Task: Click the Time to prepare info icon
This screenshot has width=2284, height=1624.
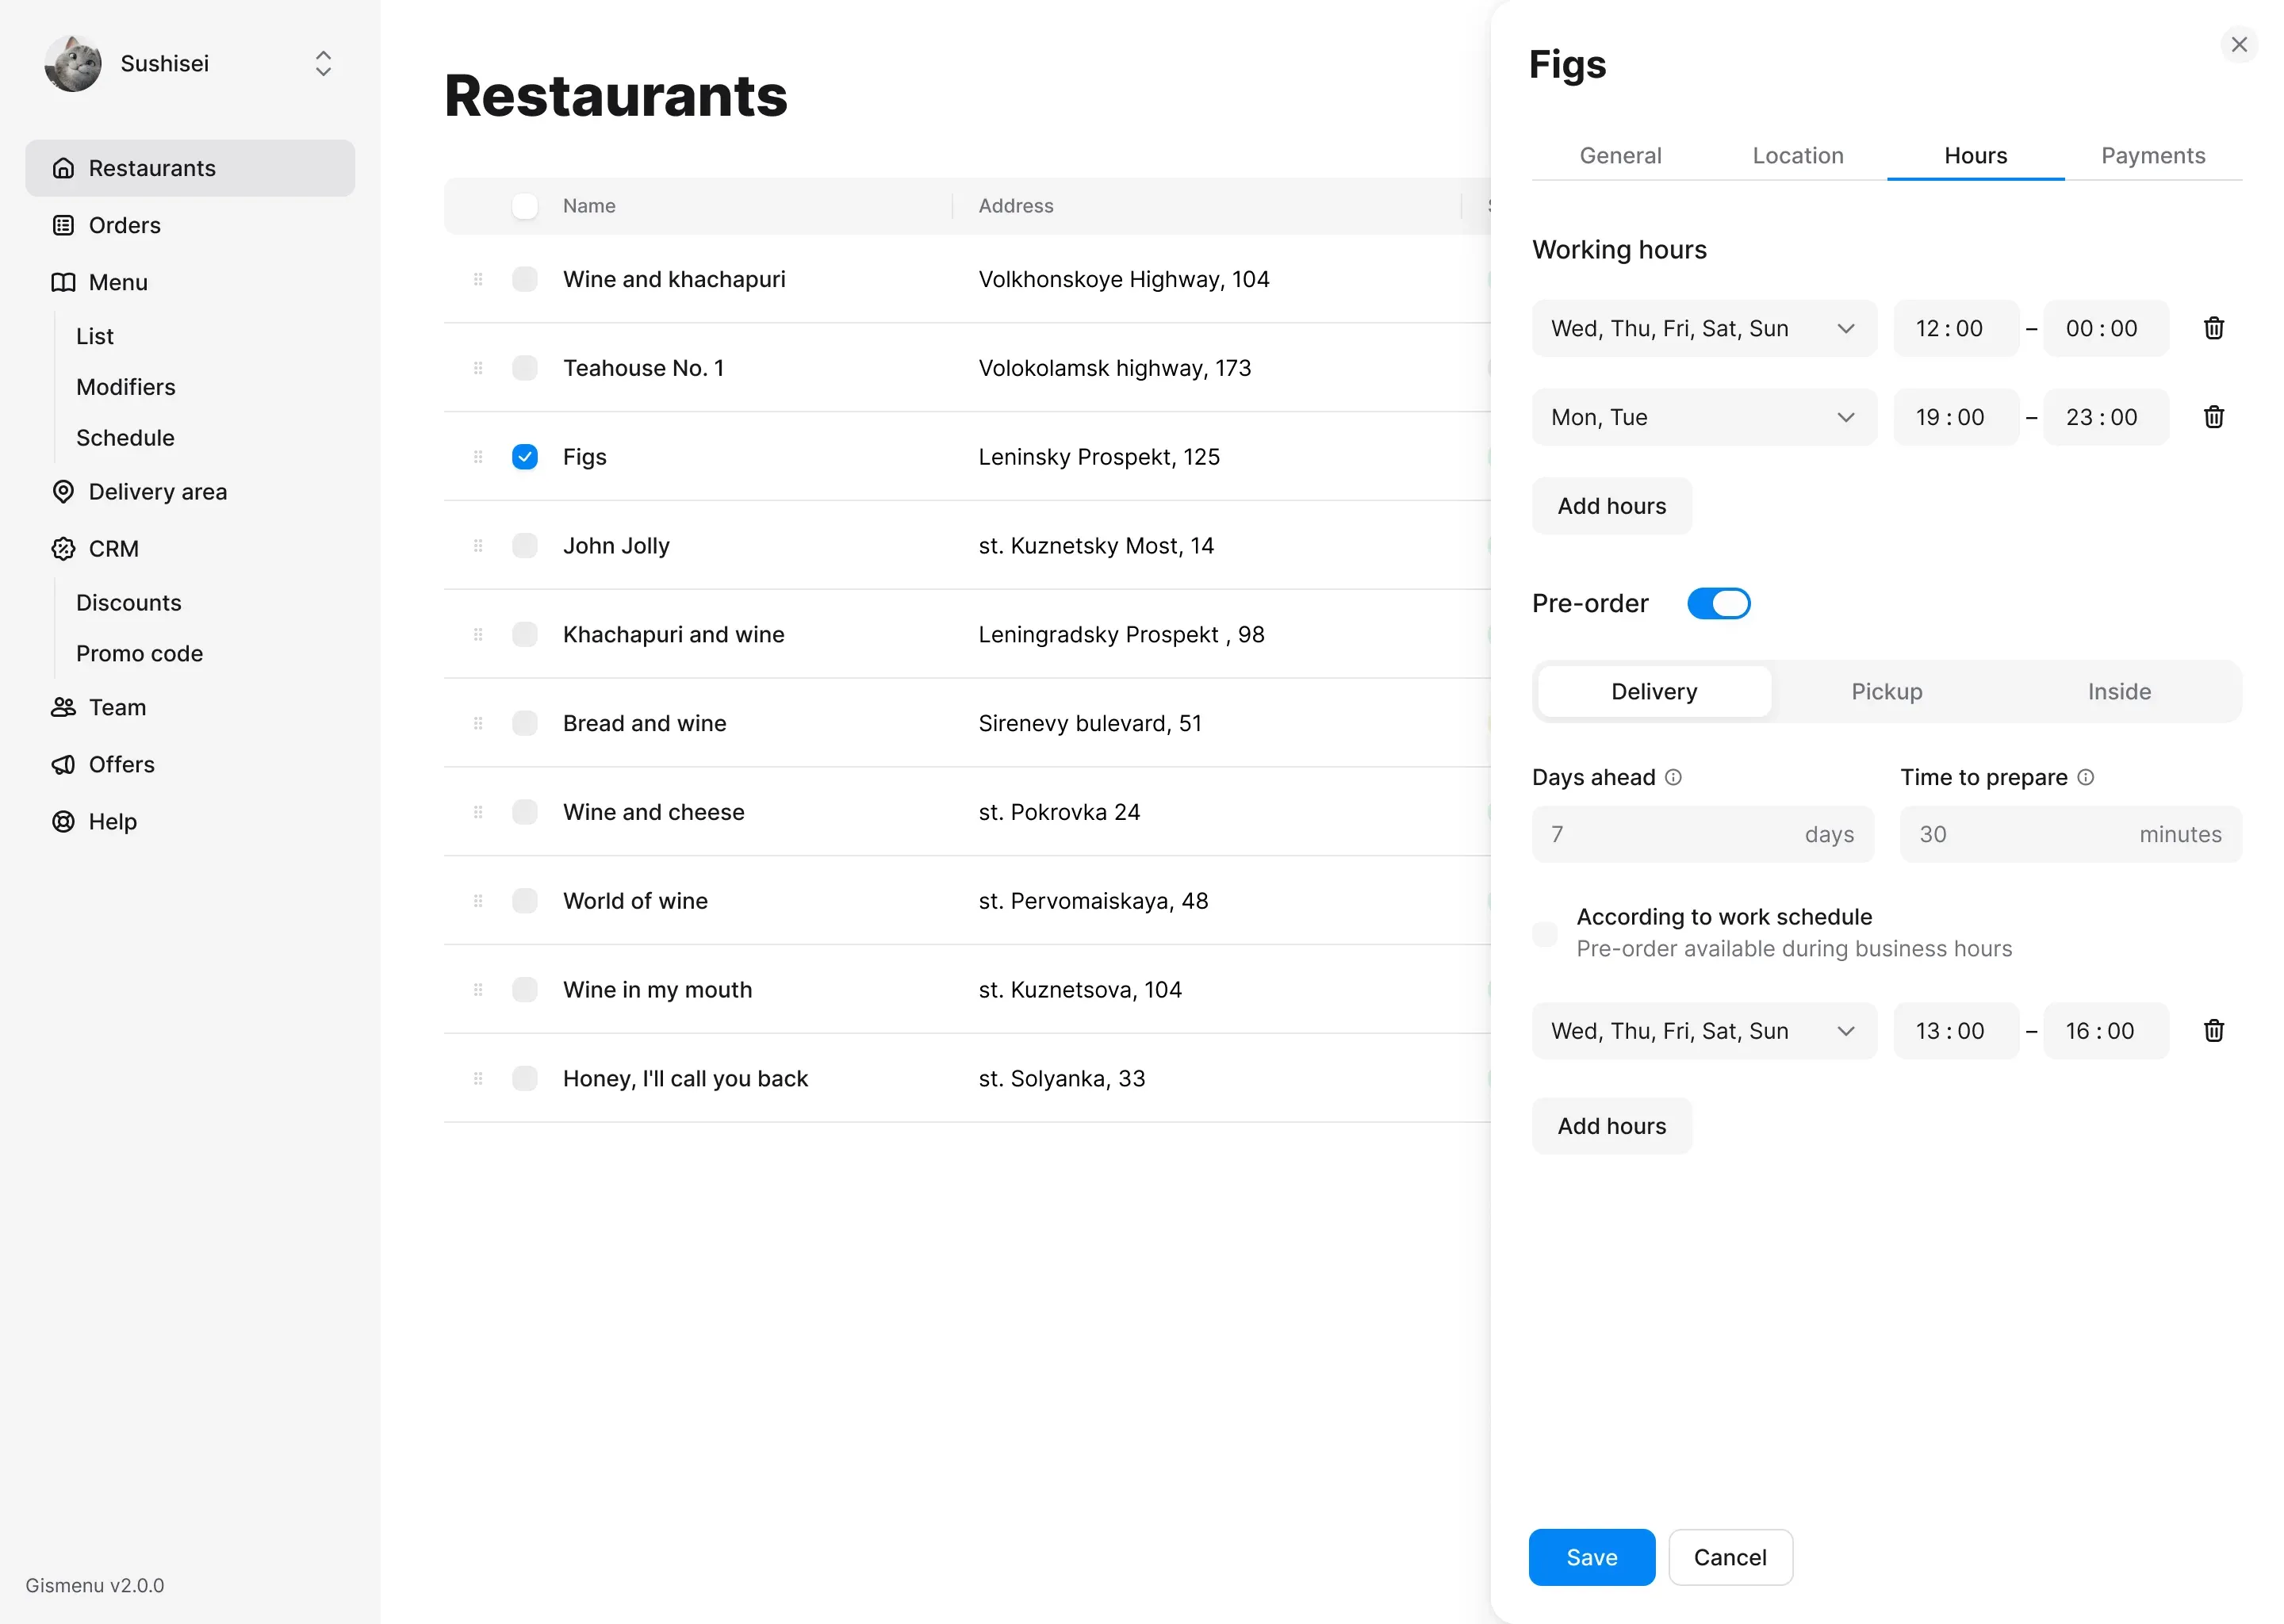Action: coord(2085,777)
